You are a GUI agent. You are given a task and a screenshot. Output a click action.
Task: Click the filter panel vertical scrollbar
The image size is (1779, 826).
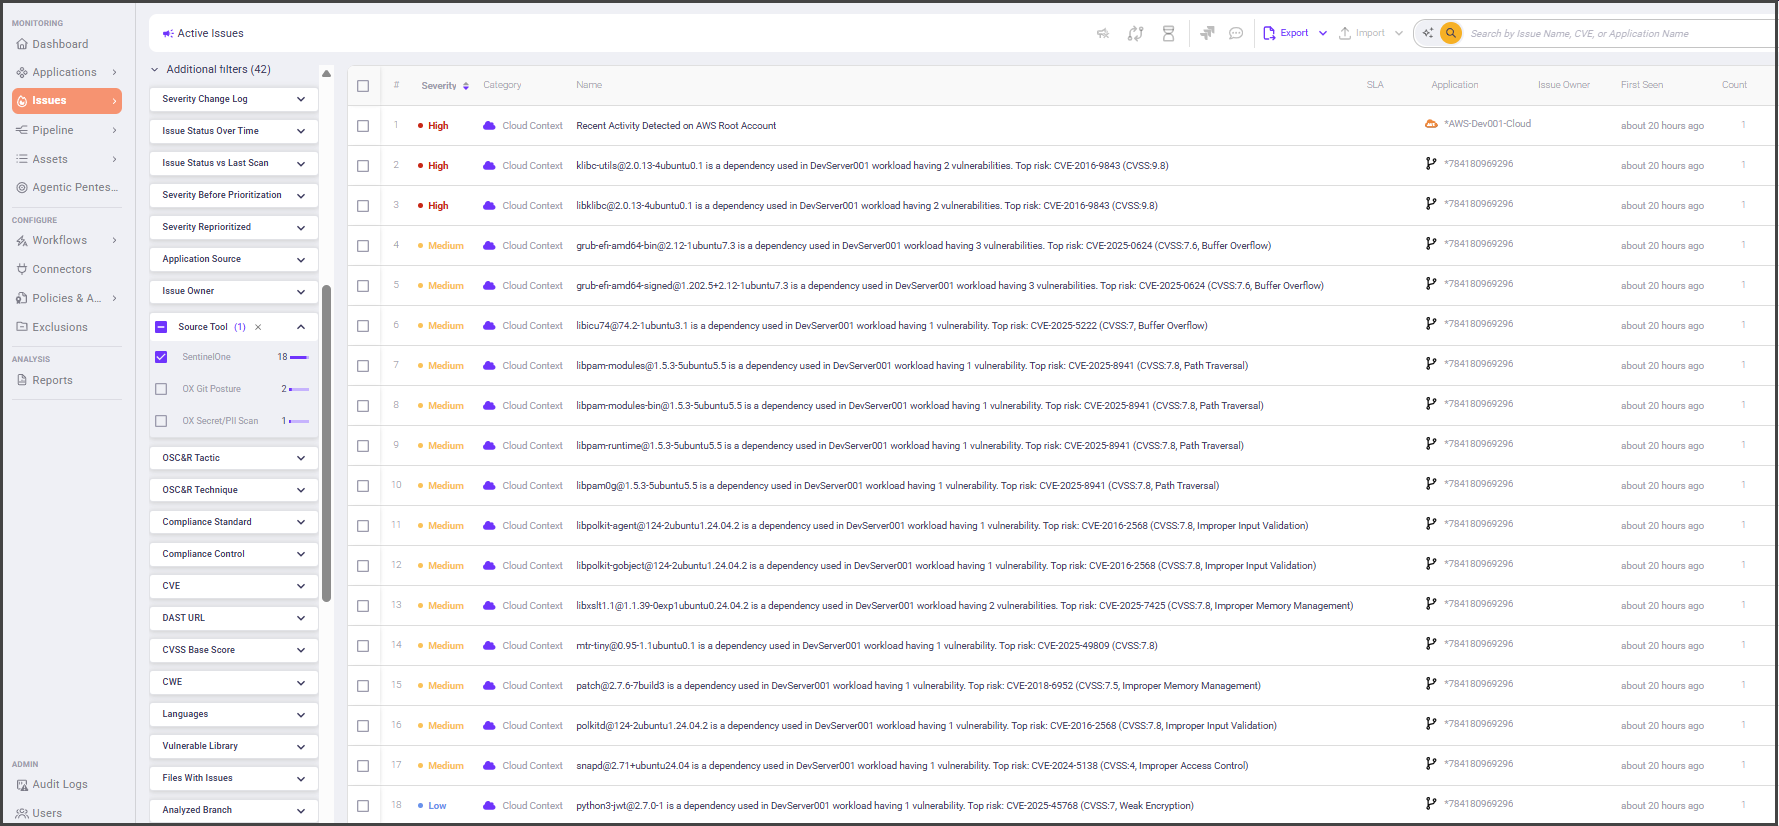[x=326, y=440]
